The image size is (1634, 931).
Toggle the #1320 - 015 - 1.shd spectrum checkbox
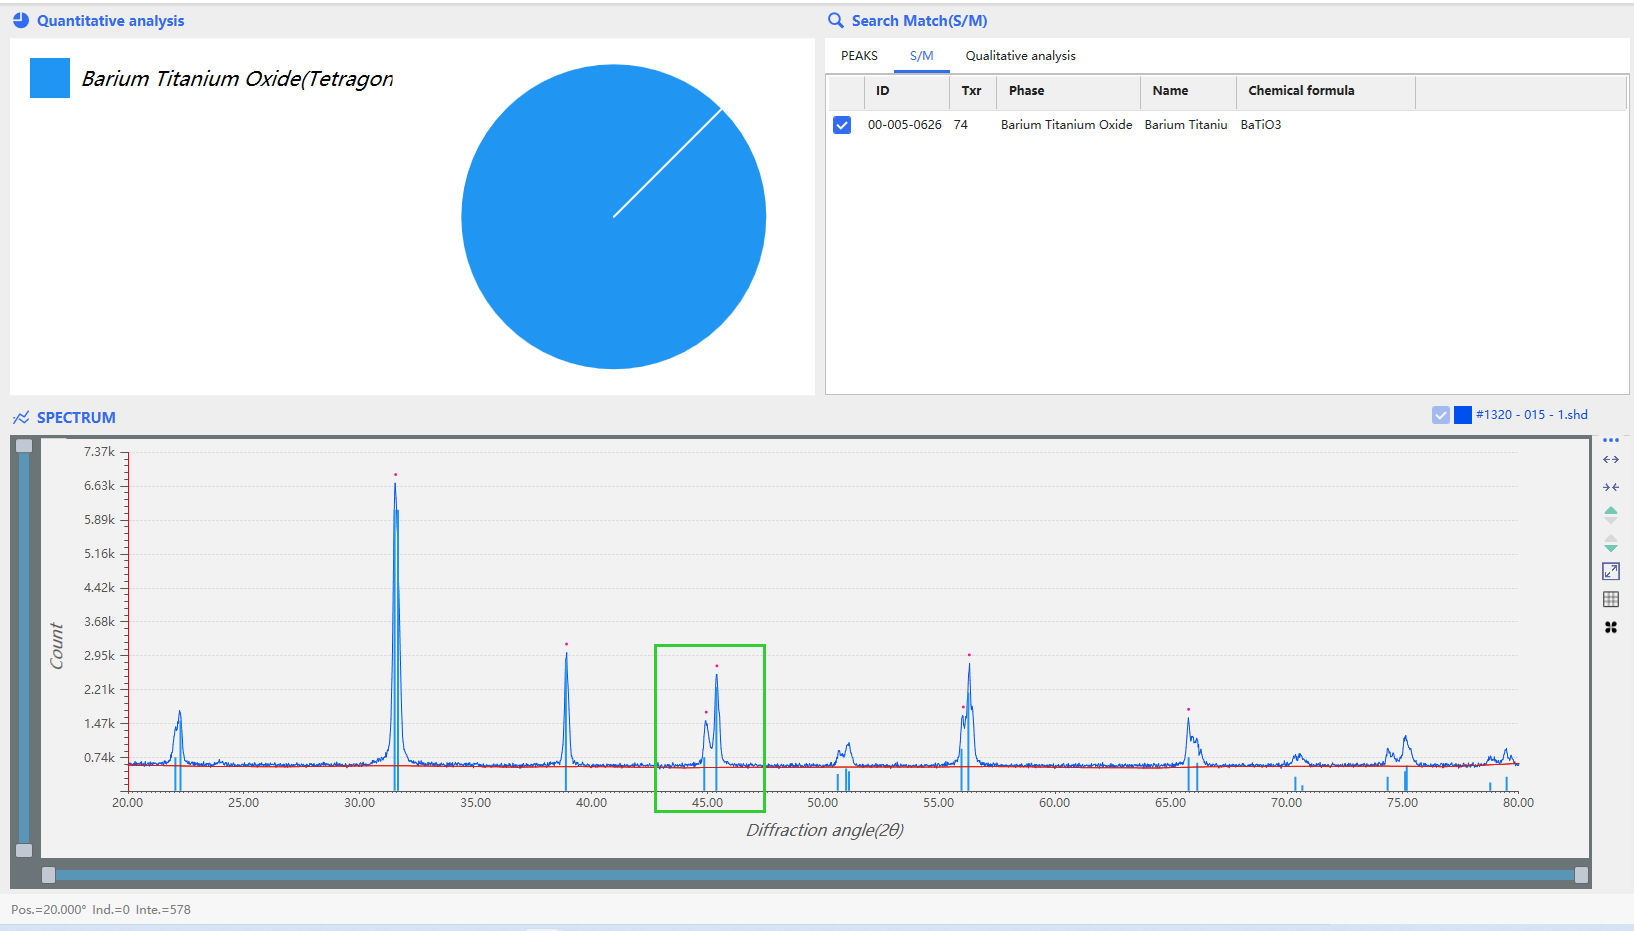click(1441, 415)
